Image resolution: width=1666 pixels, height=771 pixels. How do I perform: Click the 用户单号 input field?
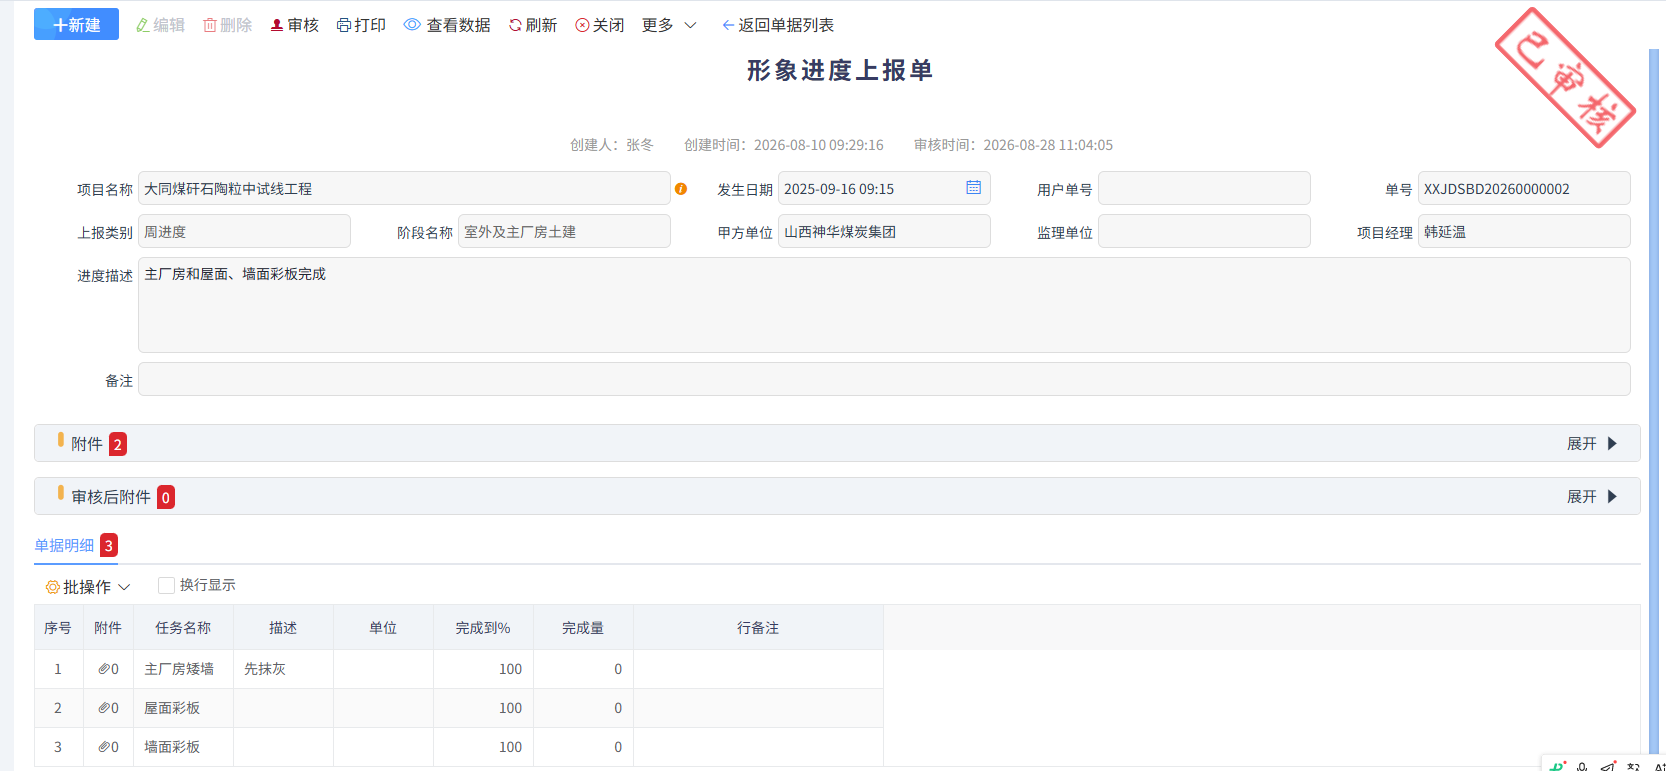click(x=1204, y=188)
